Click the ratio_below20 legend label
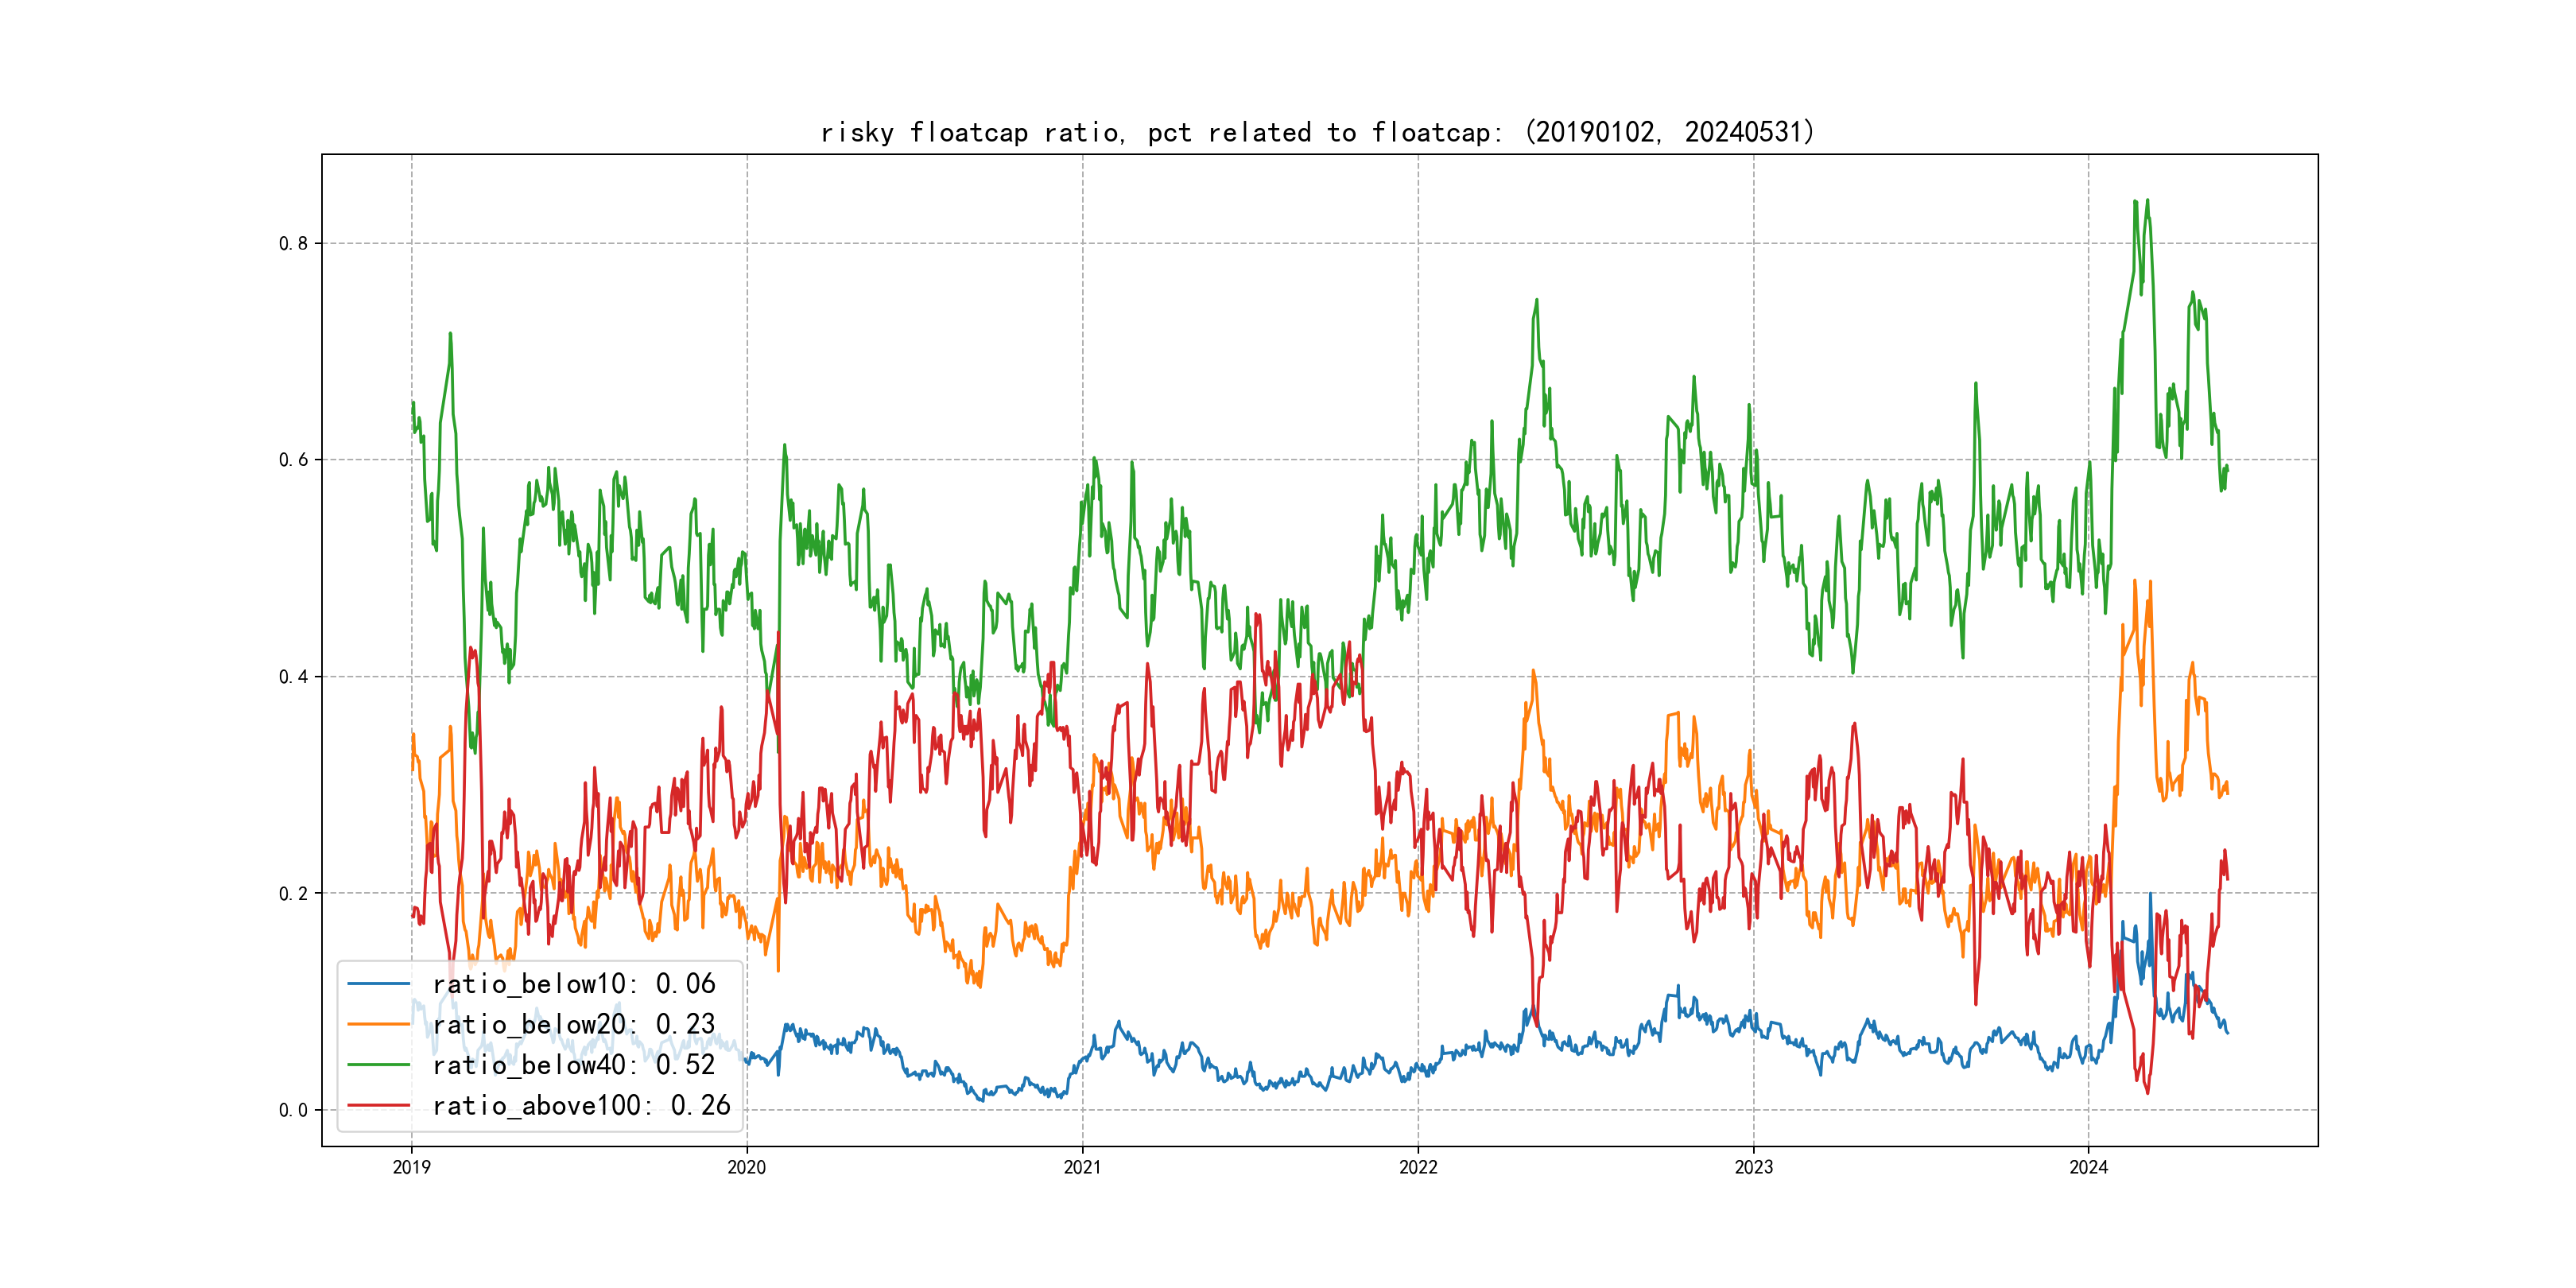 tap(573, 1025)
